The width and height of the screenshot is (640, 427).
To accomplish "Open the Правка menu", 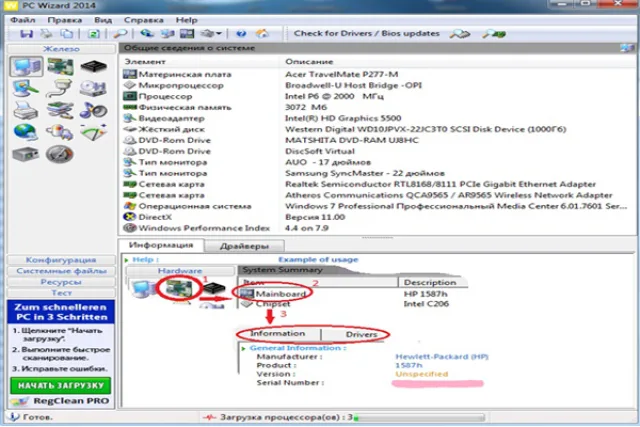I will click(64, 20).
